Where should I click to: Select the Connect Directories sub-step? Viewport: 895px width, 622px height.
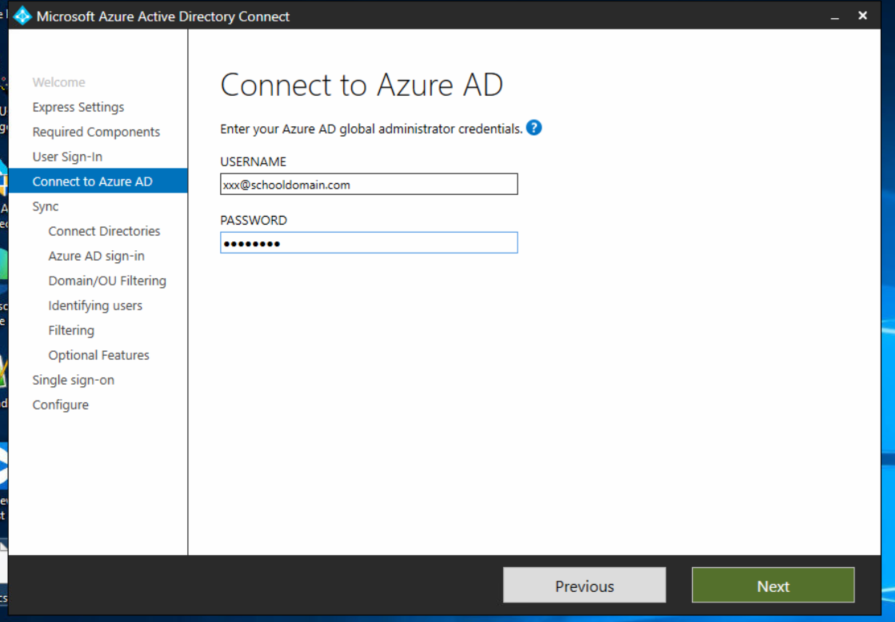point(104,231)
